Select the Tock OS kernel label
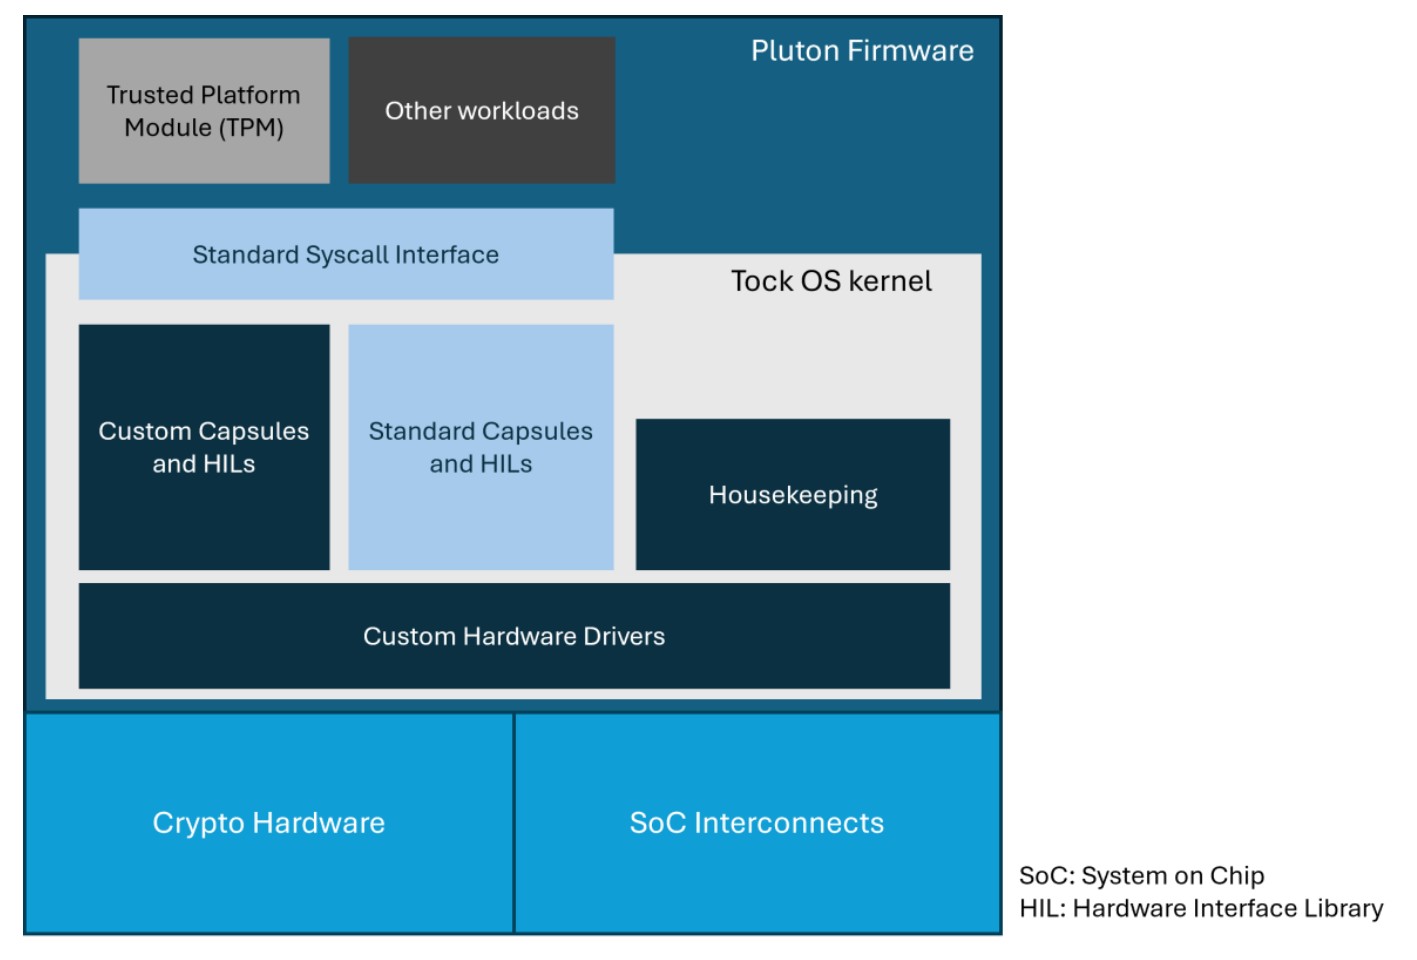The image size is (1417, 960). pyautogui.click(x=830, y=281)
